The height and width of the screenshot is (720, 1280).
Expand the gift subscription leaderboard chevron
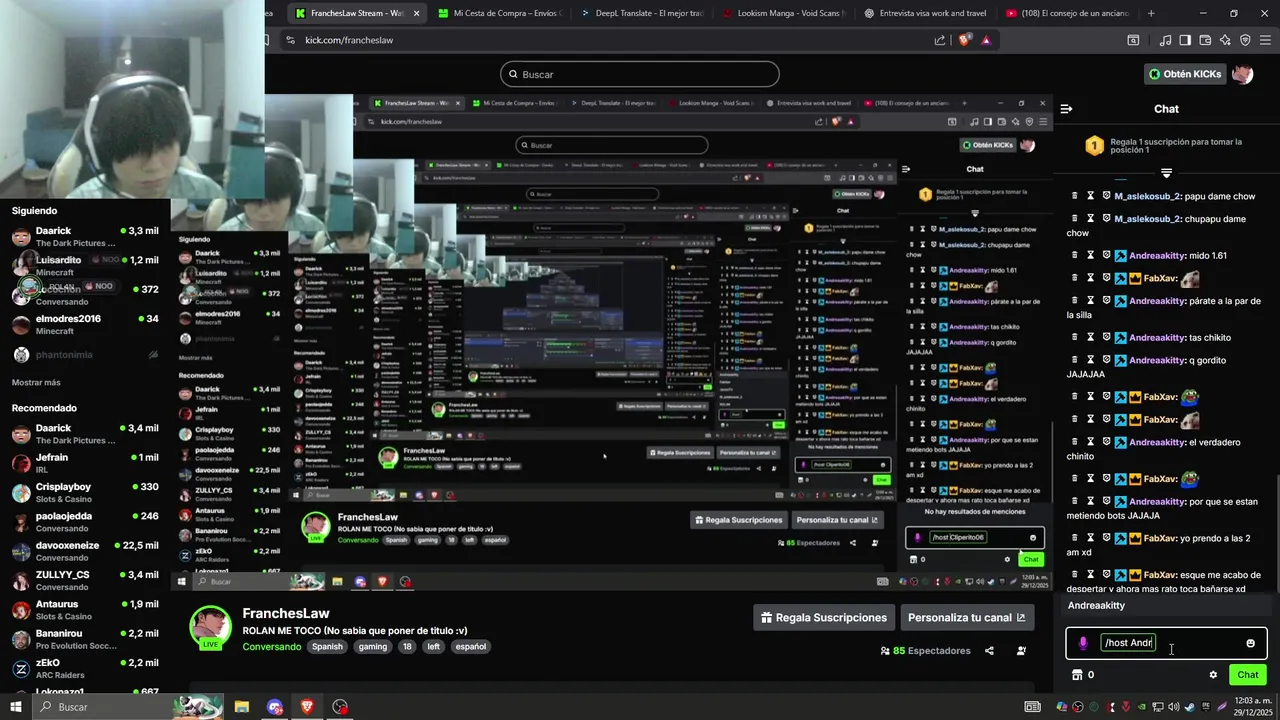point(1166,174)
